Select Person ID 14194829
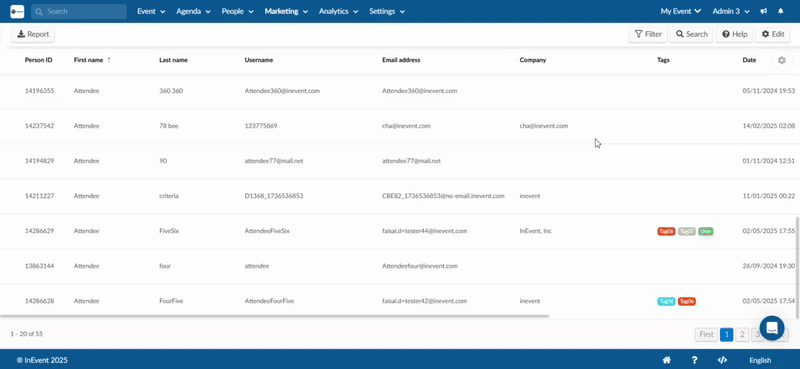800x369 pixels. pyautogui.click(x=39, y=161)
